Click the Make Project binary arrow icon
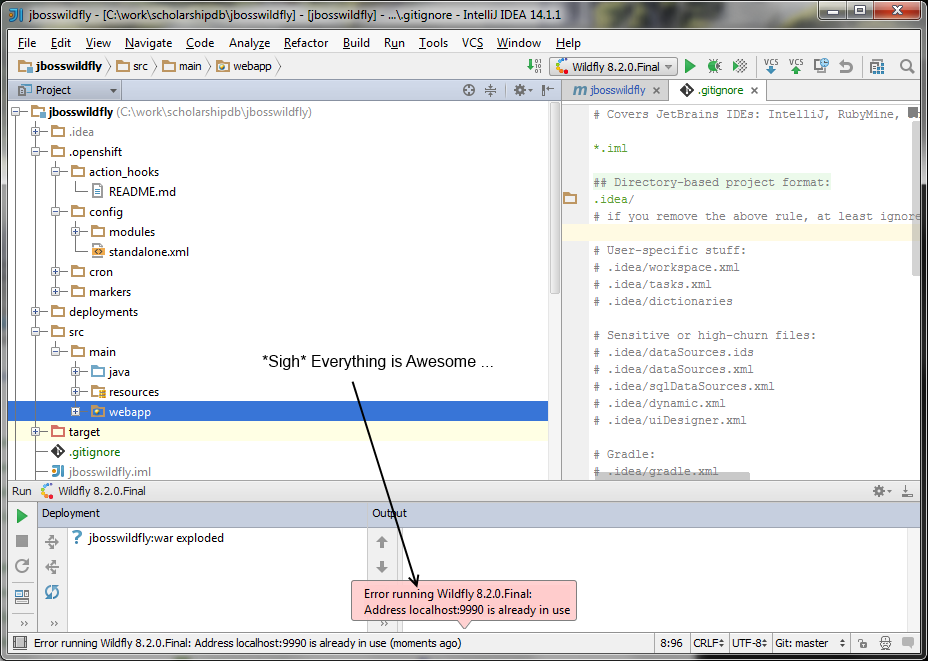 point(534,66)
